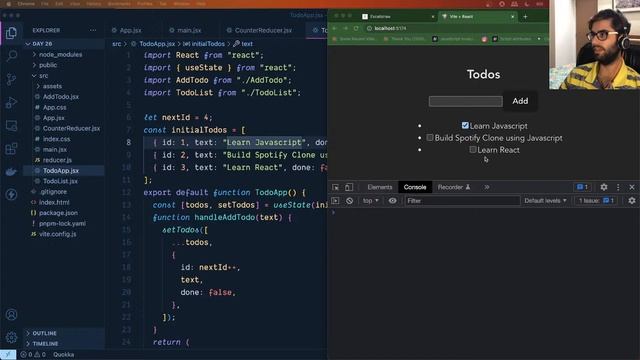The height and width of the screenshot is (360, 640).
Task: Uncheck the Learn Javascript todo
Action: [465, 125]
